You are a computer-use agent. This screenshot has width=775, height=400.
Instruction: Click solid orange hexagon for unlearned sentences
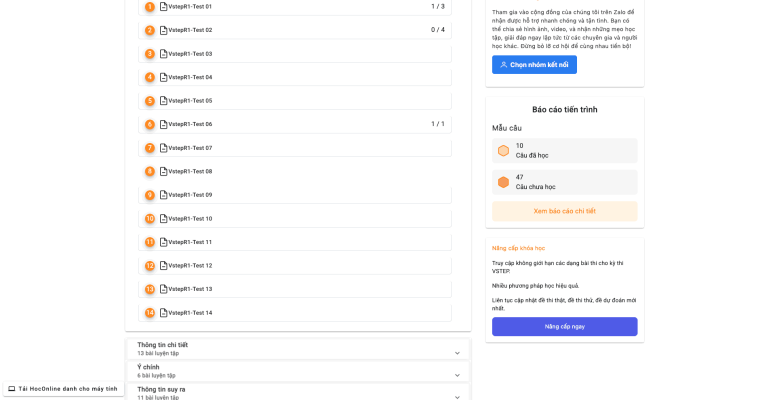(x=503, y=182)
